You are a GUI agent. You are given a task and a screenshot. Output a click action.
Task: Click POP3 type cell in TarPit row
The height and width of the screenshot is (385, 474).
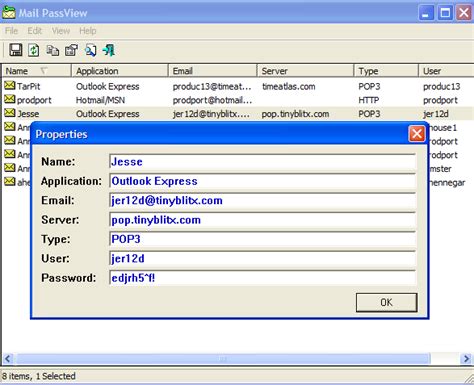coord(369,87)
